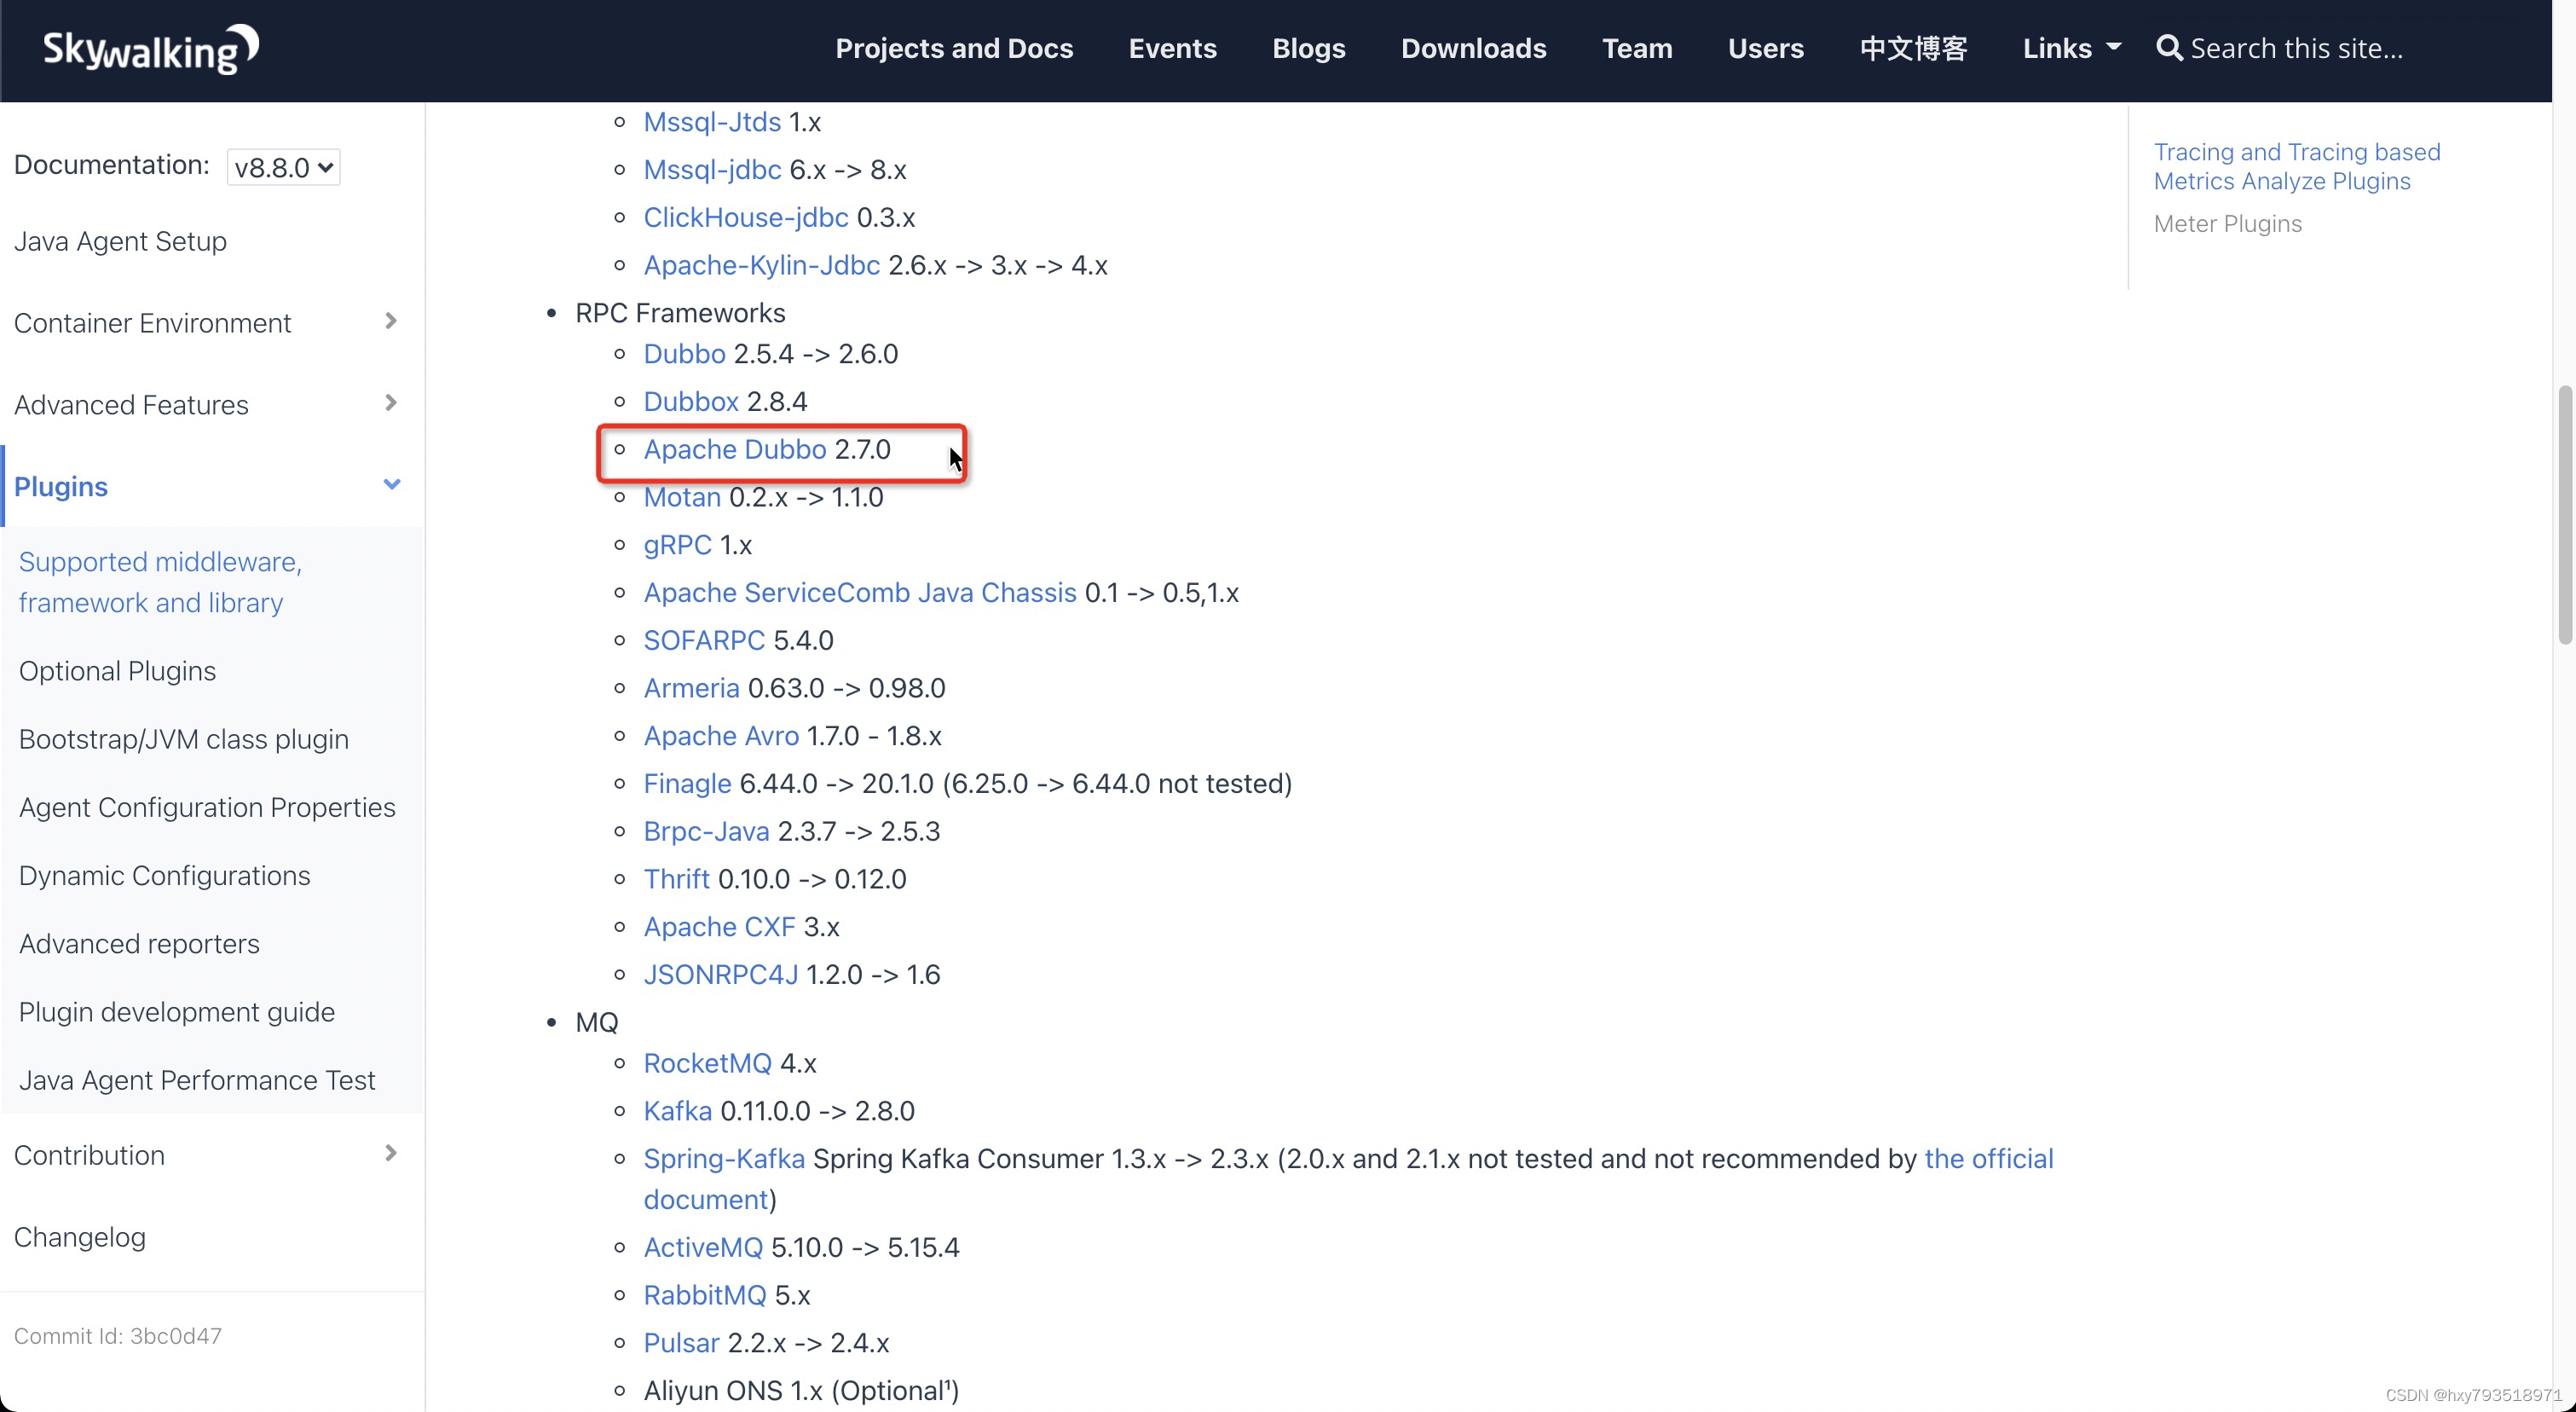Open Plugin development guide page
The image size is (2576, 1412).
pyautogui.click(x=177, y=1012)
